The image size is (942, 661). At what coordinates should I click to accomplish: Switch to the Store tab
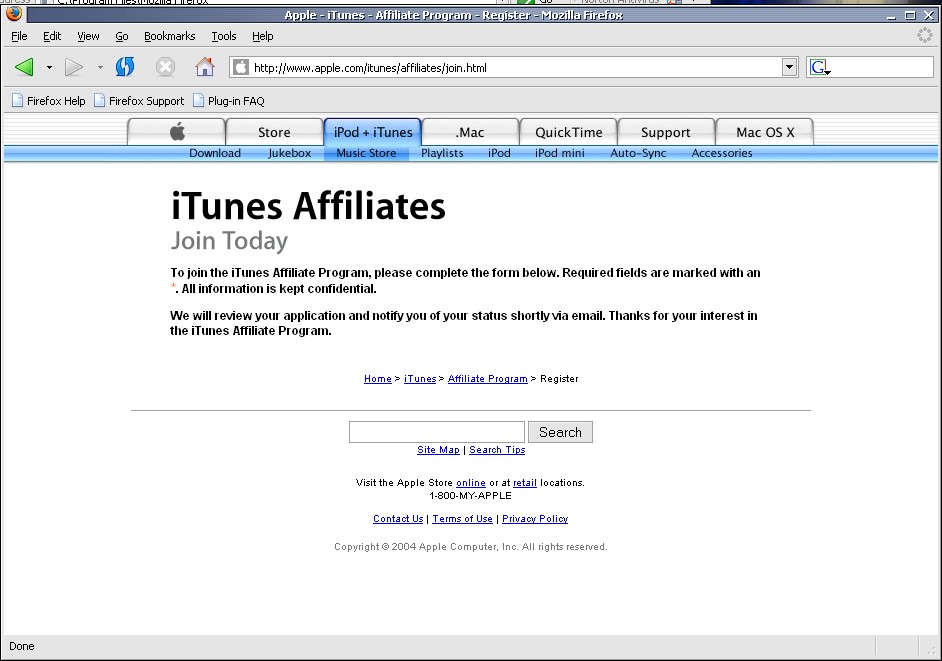pyautogui.click(x=274, y=132)
